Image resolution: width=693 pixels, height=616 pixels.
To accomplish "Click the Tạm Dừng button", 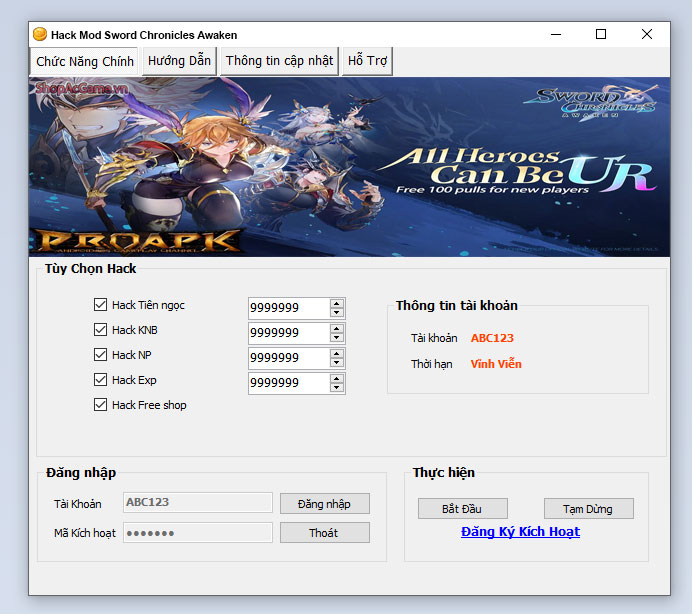I will click(x=589, y=509).
